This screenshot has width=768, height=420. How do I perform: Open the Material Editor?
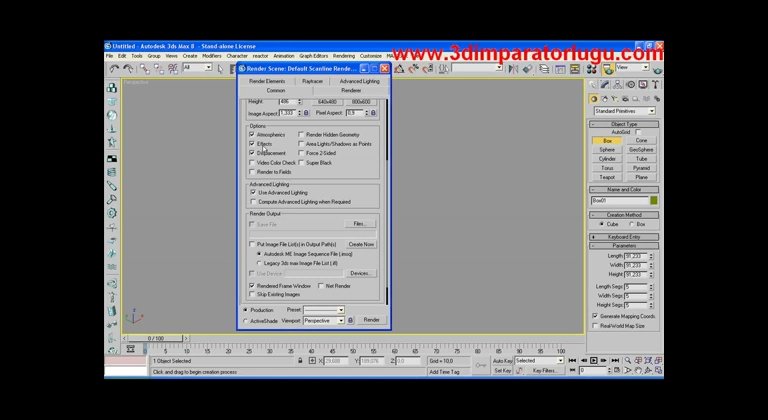[x=591, y=69]
